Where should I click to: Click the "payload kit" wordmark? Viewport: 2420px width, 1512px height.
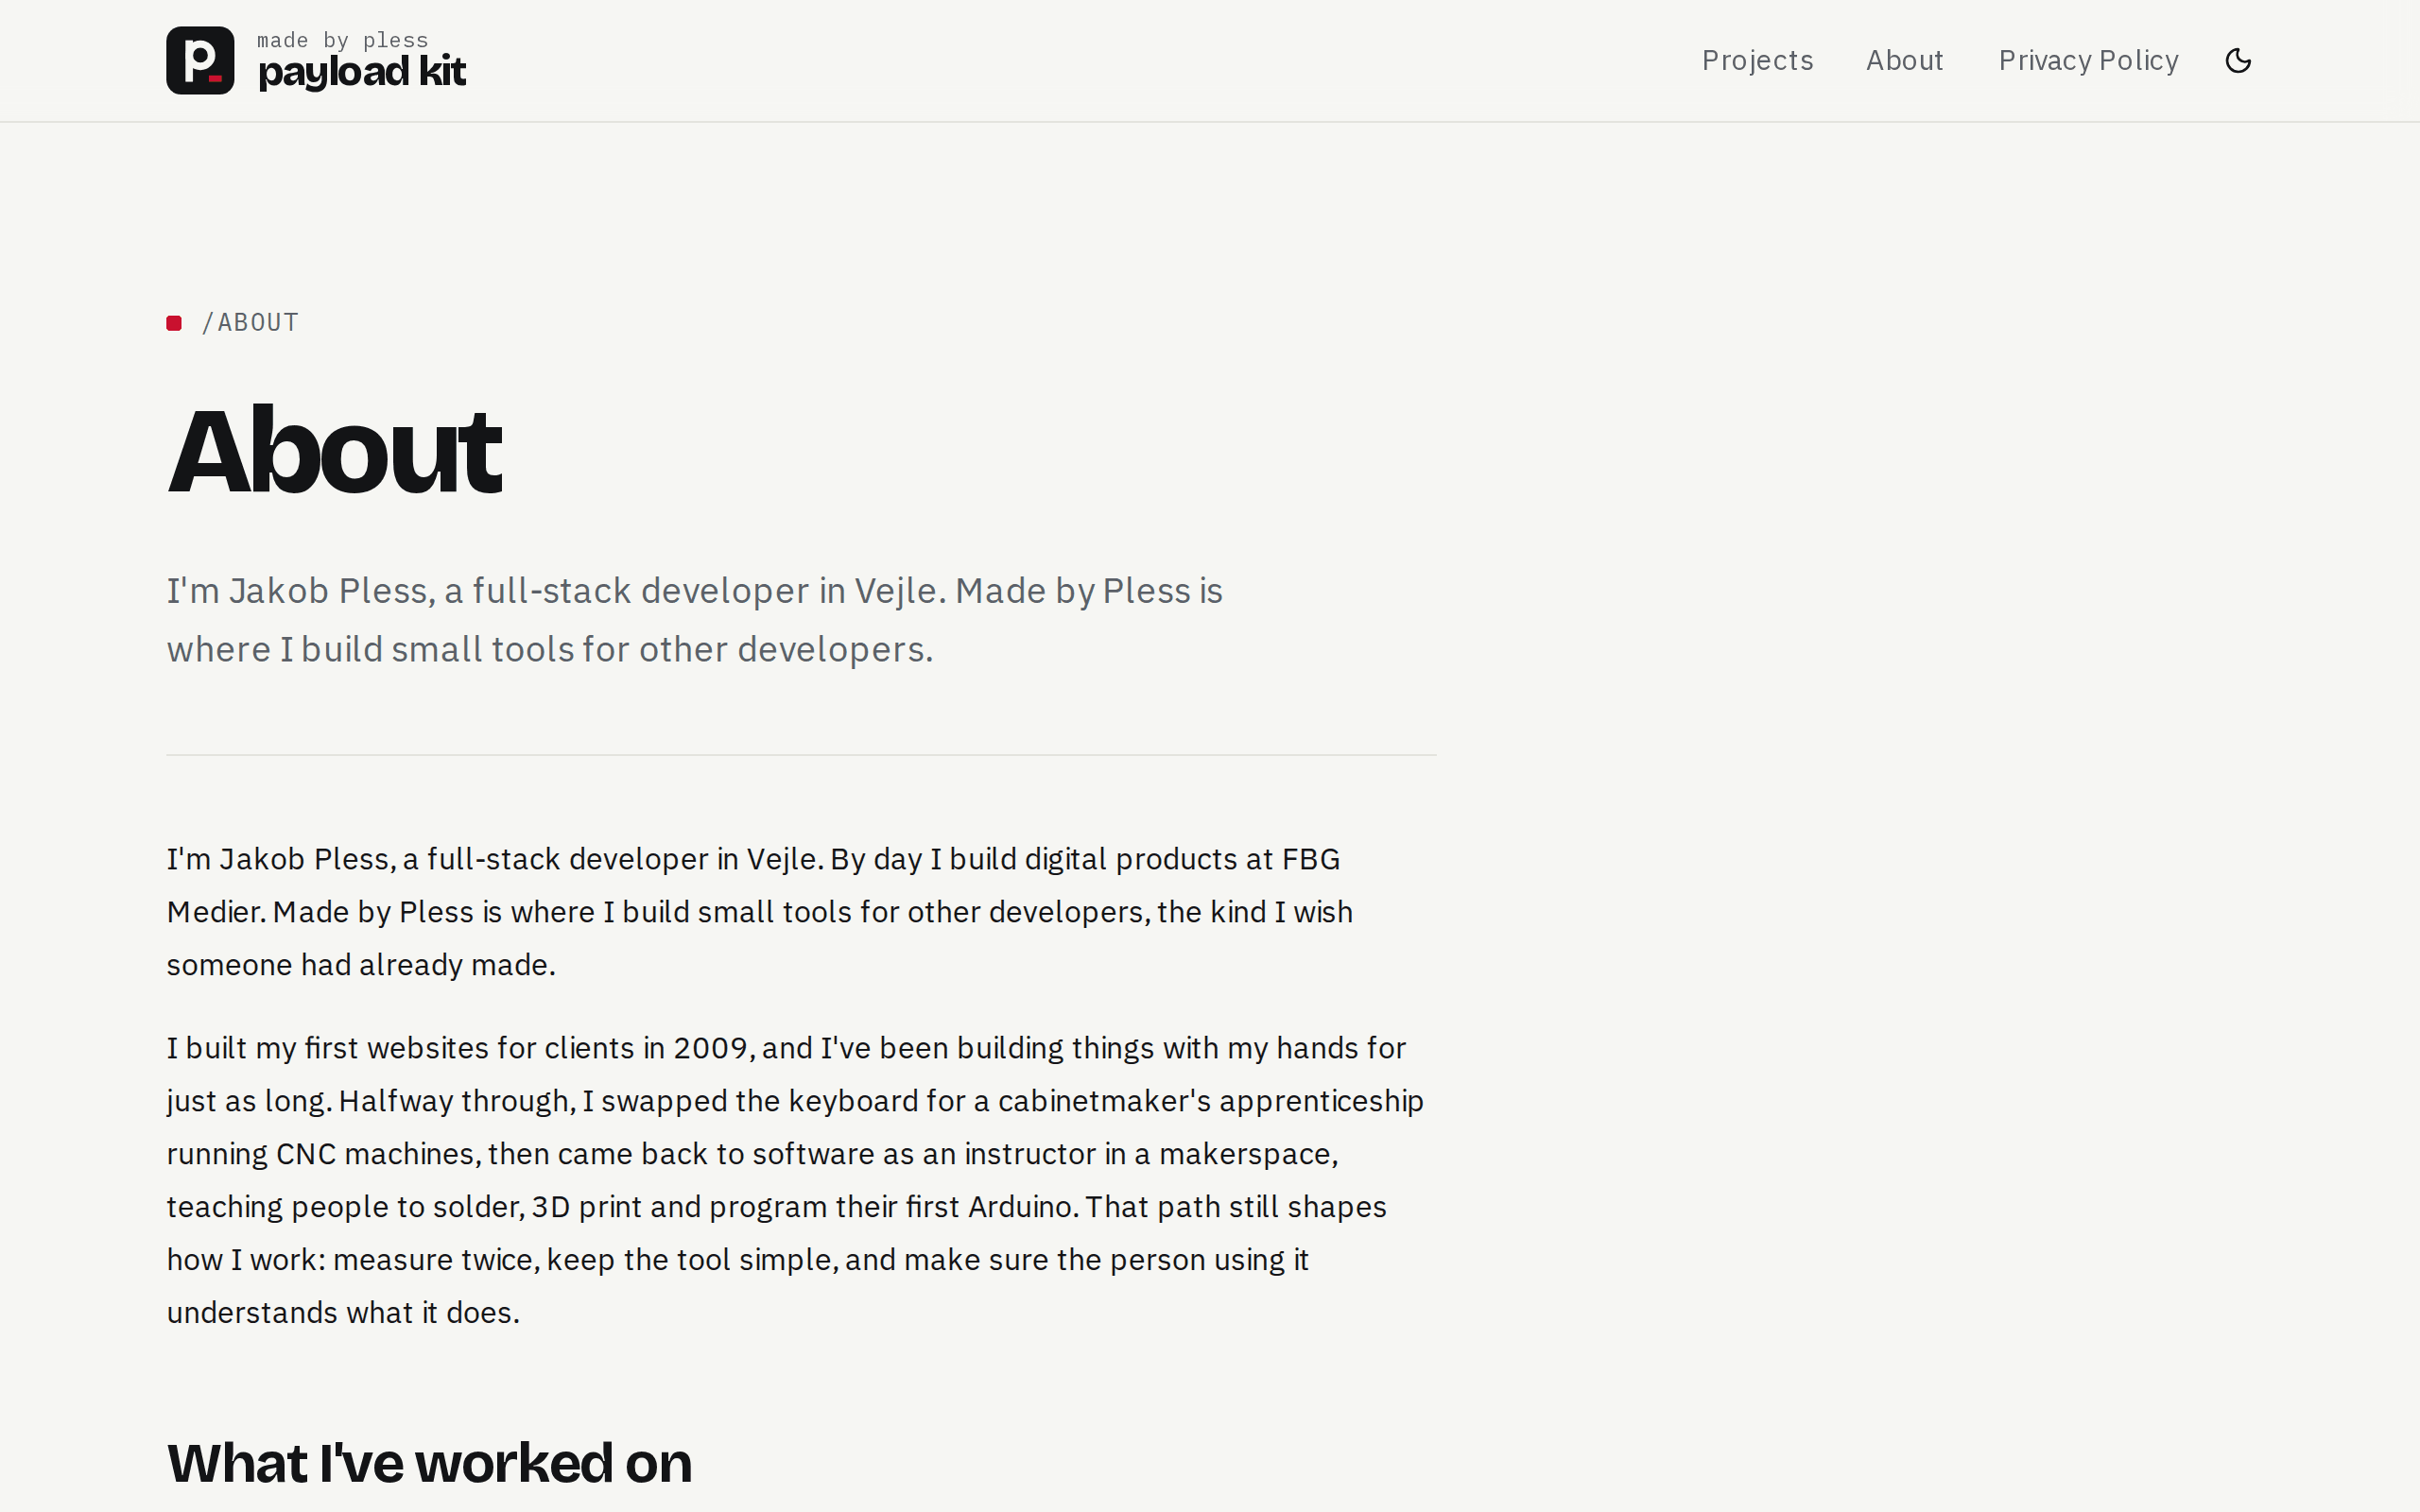(x=362, y=72)
